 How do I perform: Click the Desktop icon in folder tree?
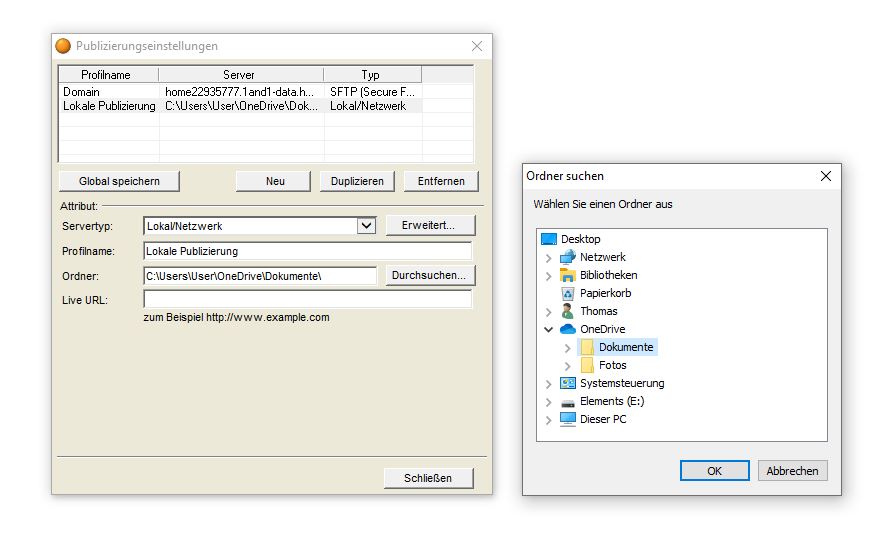pyautogui.click(x=548, y=239)
